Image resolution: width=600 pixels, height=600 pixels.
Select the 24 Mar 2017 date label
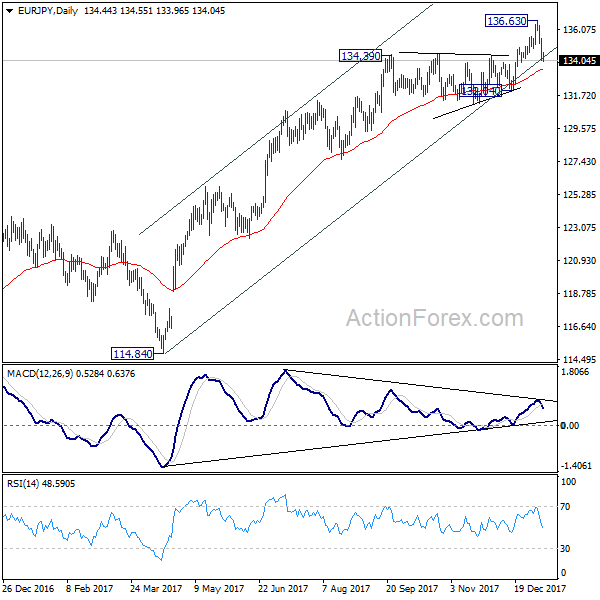(156, 589)
